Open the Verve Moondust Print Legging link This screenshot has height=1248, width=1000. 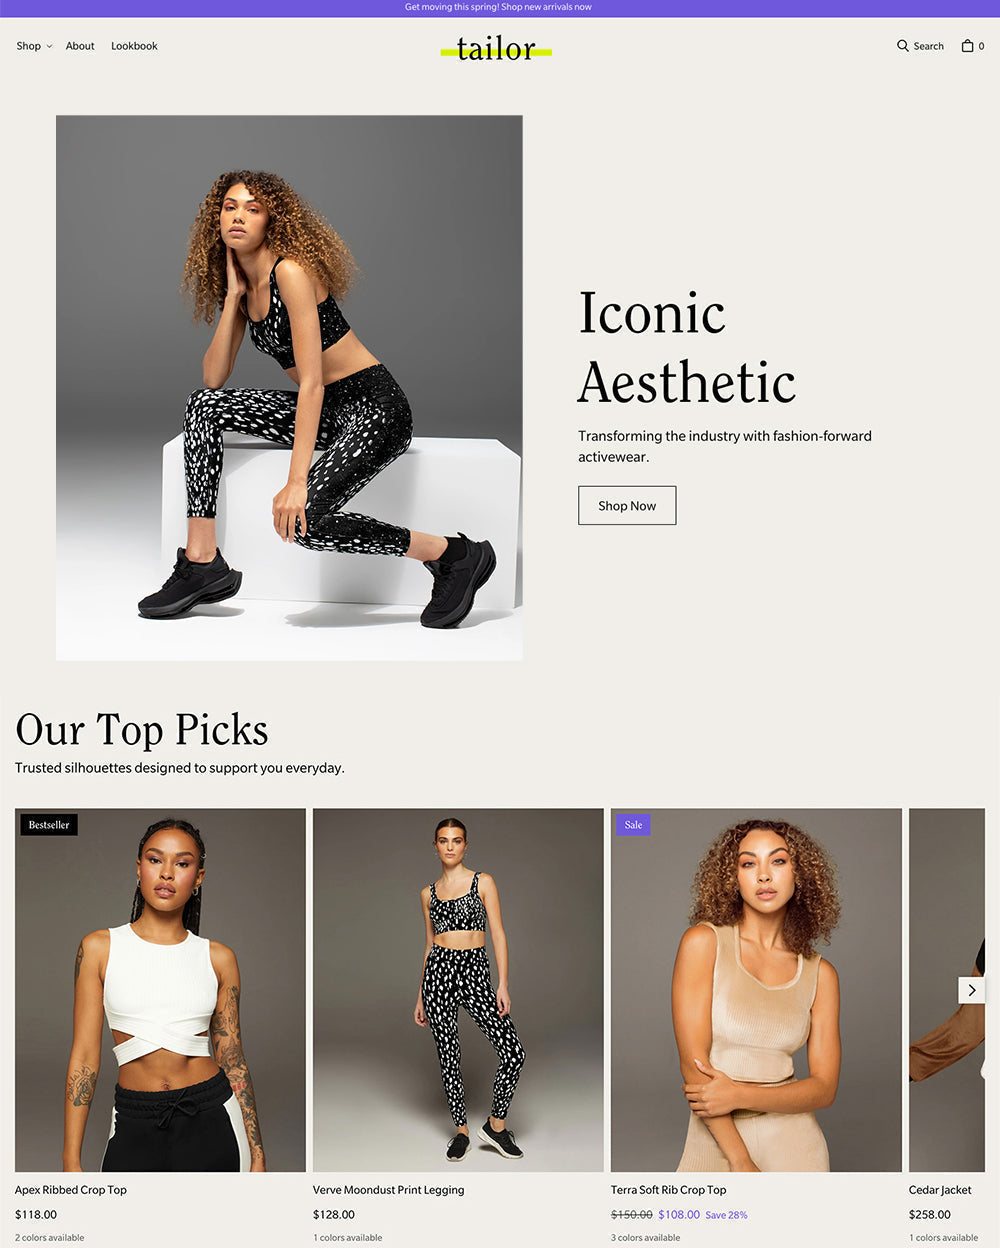coord(389,1190)
